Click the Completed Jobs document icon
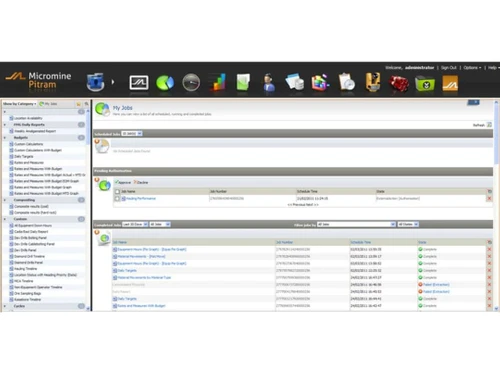Image resolution: width=500 pixels, height=375 pixels. click(103, 238)
